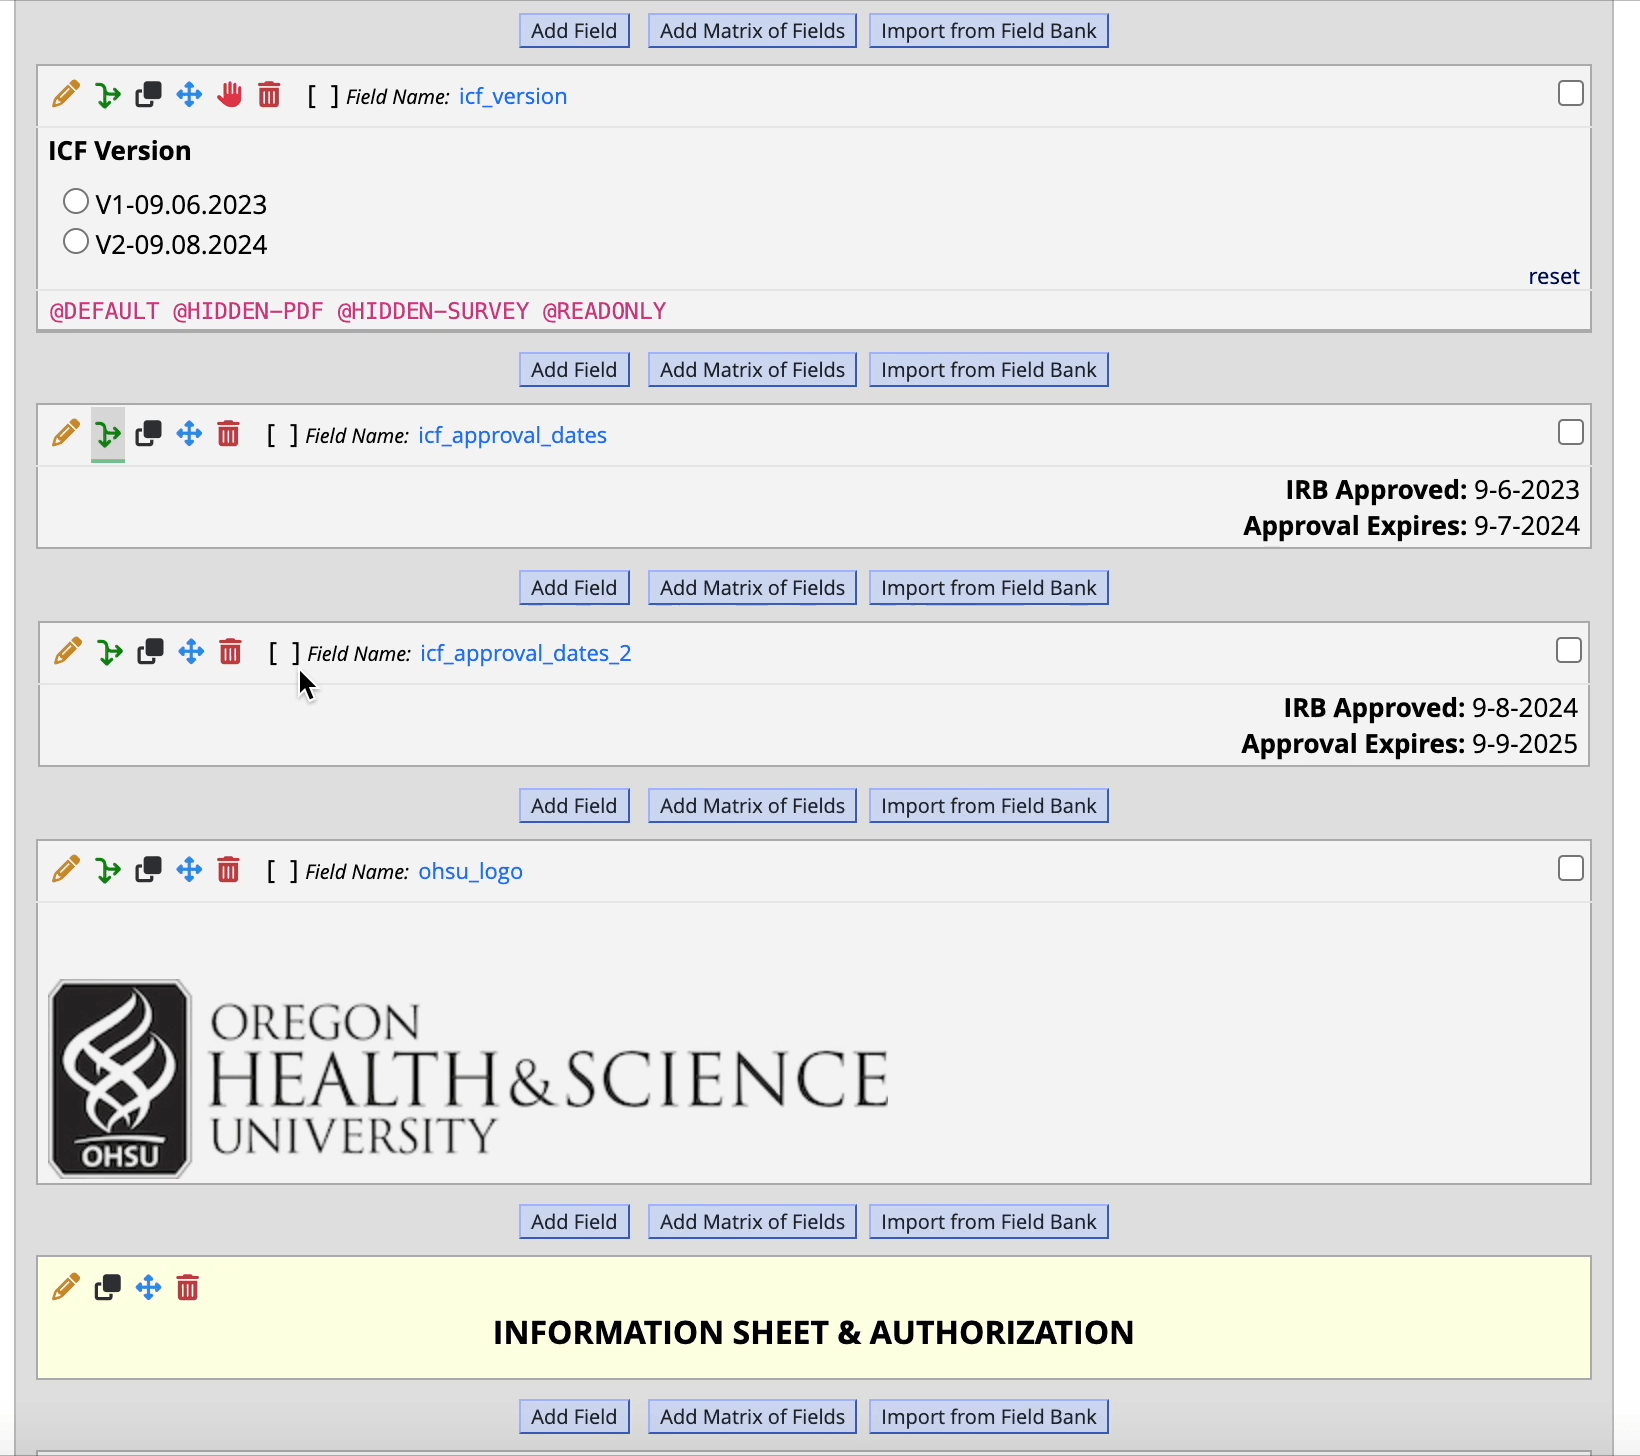Viewport: 1640px width, 1456px height.
Task: Edit the ohsu_logo field
Action: click(66, 870)
